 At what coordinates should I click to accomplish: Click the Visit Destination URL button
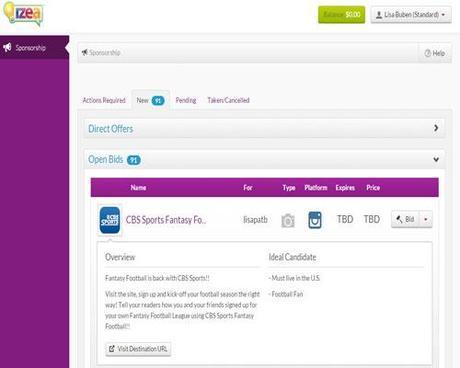[x=138, y=349]
